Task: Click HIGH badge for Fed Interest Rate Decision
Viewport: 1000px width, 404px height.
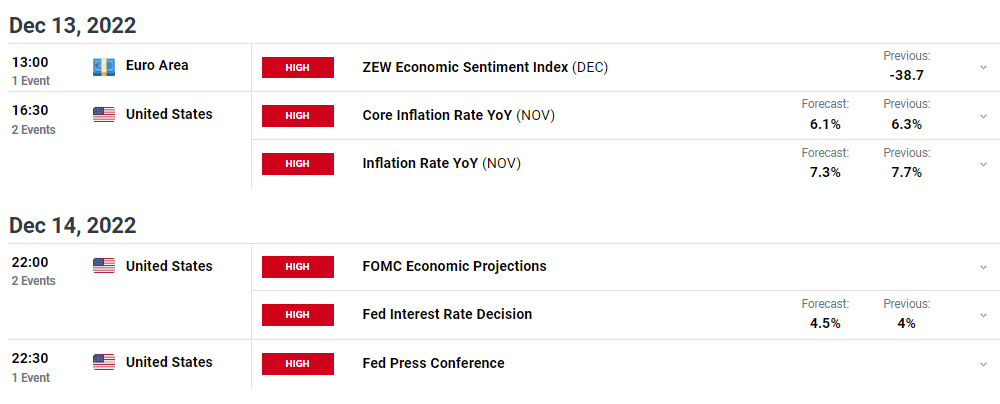Action: coord(298,315)
